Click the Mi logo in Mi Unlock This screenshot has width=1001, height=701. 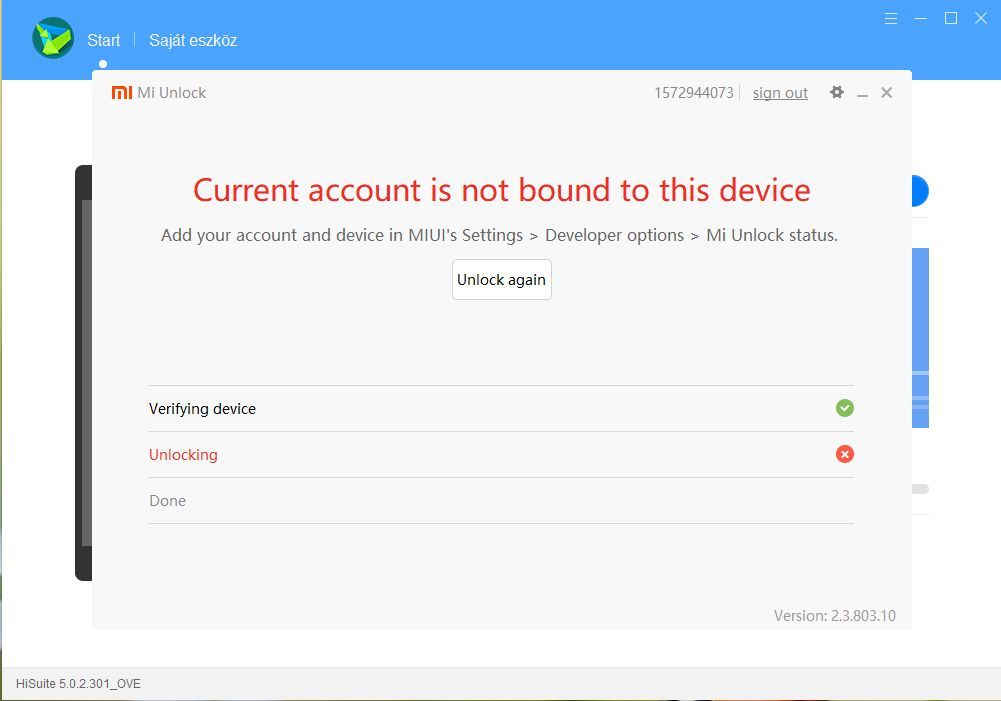121,93
